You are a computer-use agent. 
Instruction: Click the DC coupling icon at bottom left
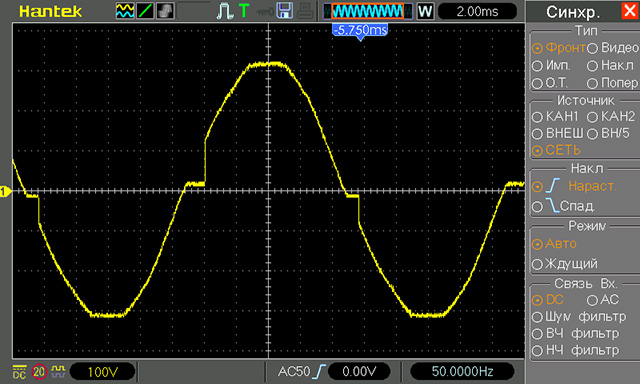[20, 372]
